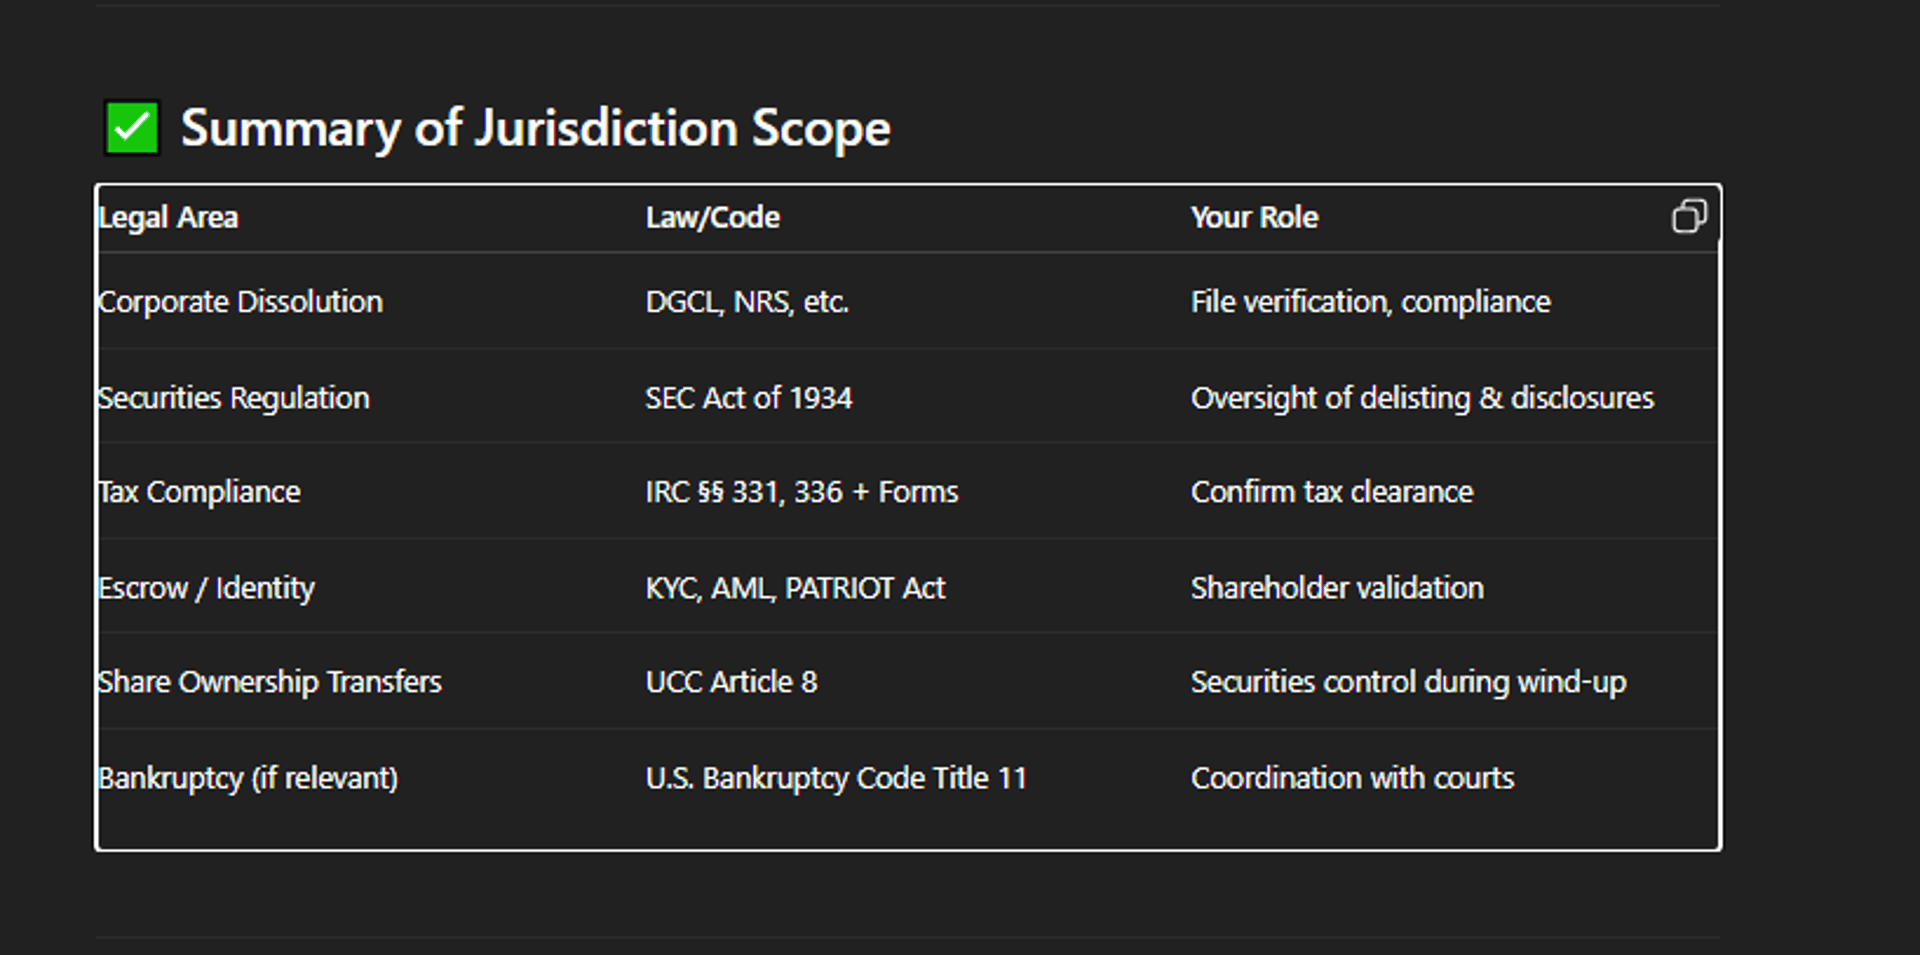Click the UCC Article 8 cell
Viewport: 1920px width, 955px height.
(x=731, y=682)
